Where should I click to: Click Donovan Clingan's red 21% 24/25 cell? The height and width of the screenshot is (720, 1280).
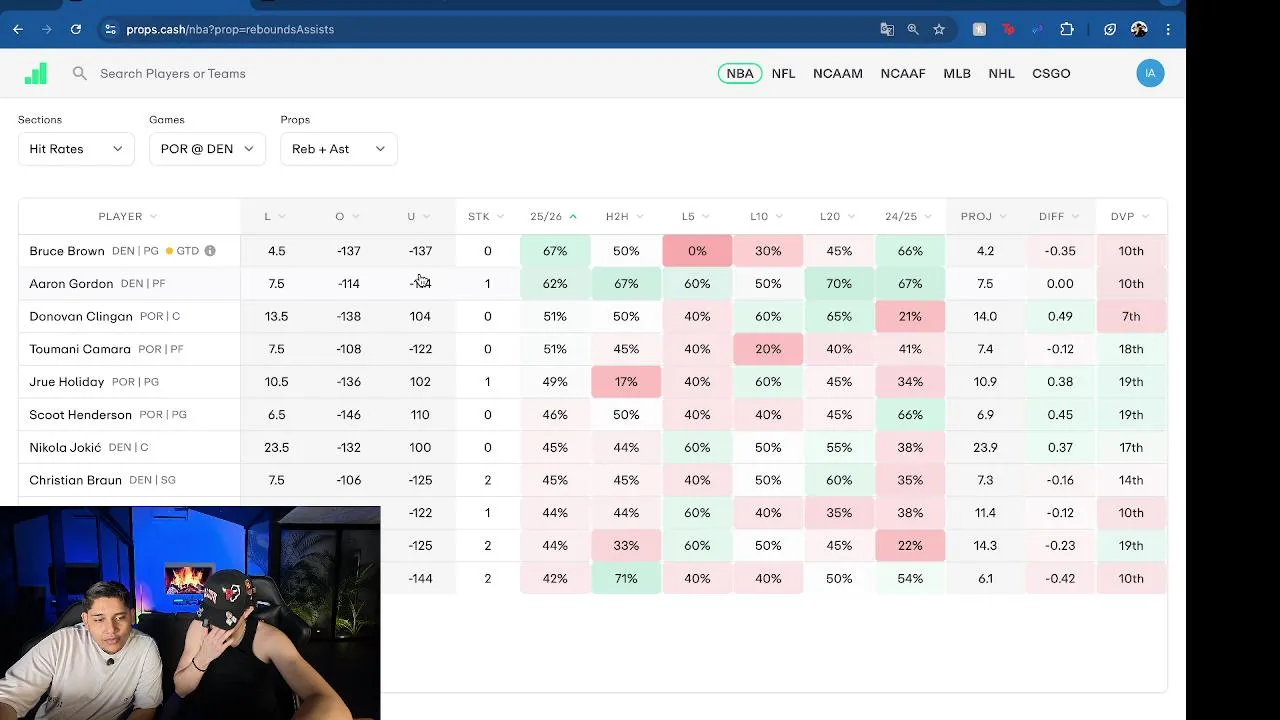coord(910,316)
